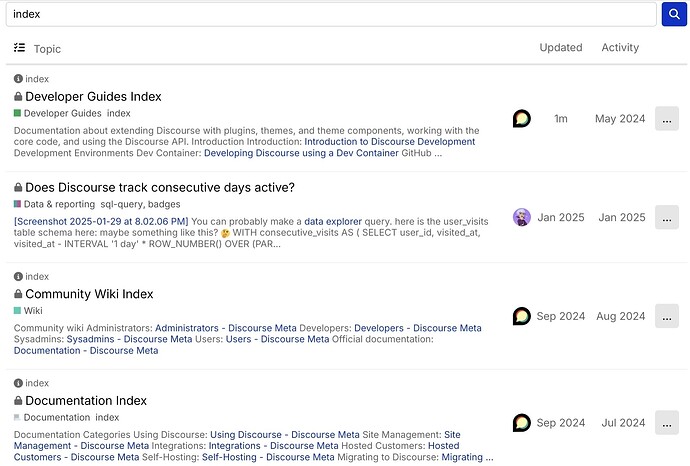The image size is (690, 466).
Task: Open more options for Developer Guides Index
Action: (x=667, y=118)
